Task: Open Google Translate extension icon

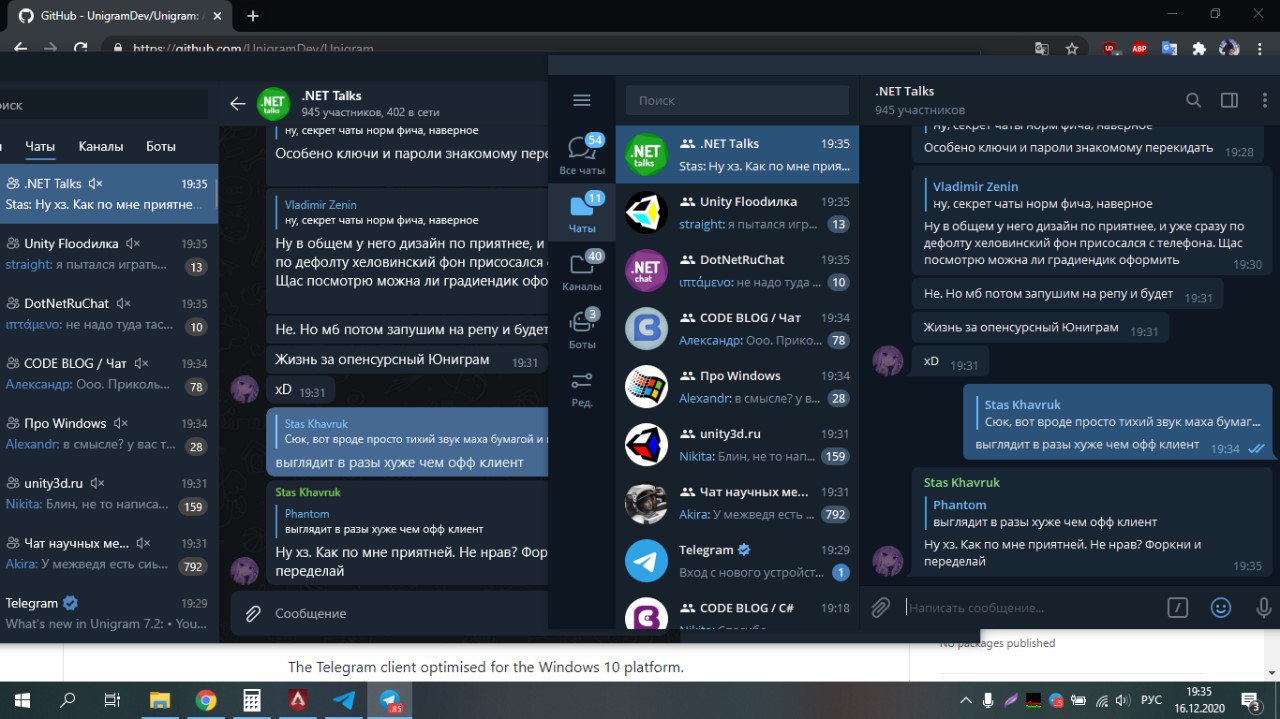Action: pyautogui.click(x=1169, y=48)
